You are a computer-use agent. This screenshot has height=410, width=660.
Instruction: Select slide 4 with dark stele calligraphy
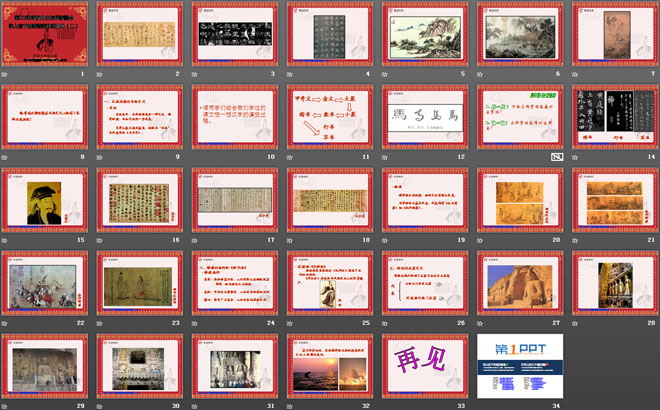click(330, 34)
